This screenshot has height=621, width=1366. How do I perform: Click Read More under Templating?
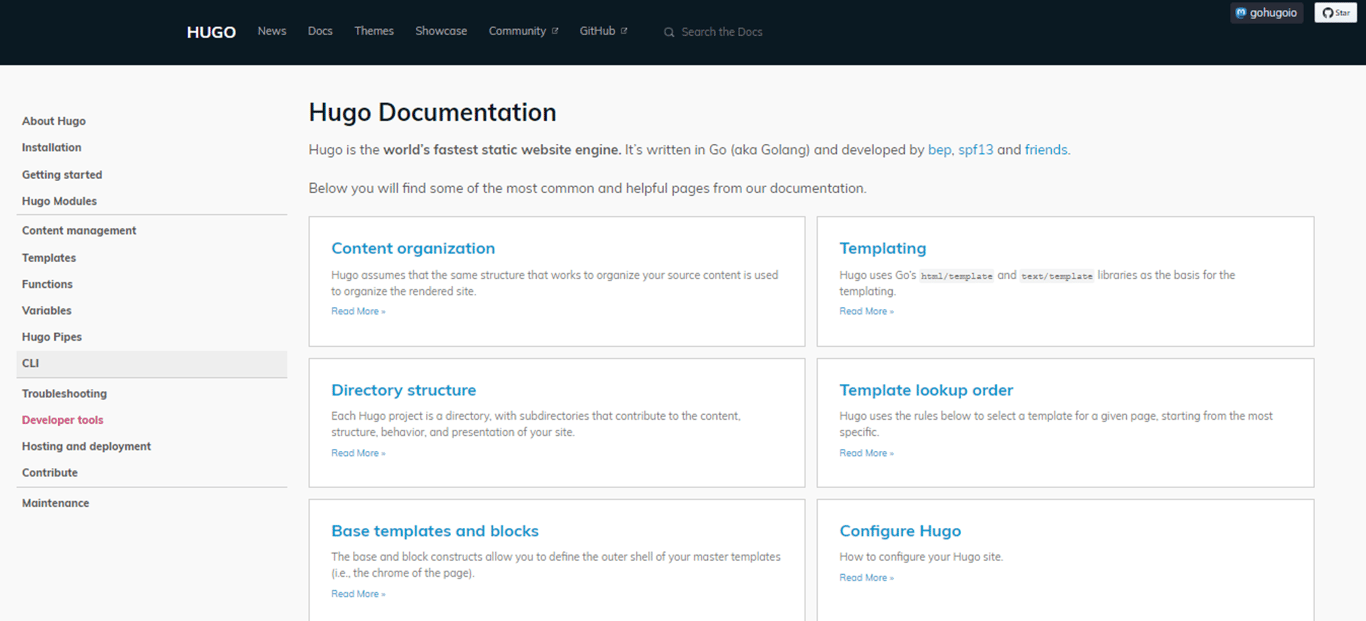[x=867, y=311]
